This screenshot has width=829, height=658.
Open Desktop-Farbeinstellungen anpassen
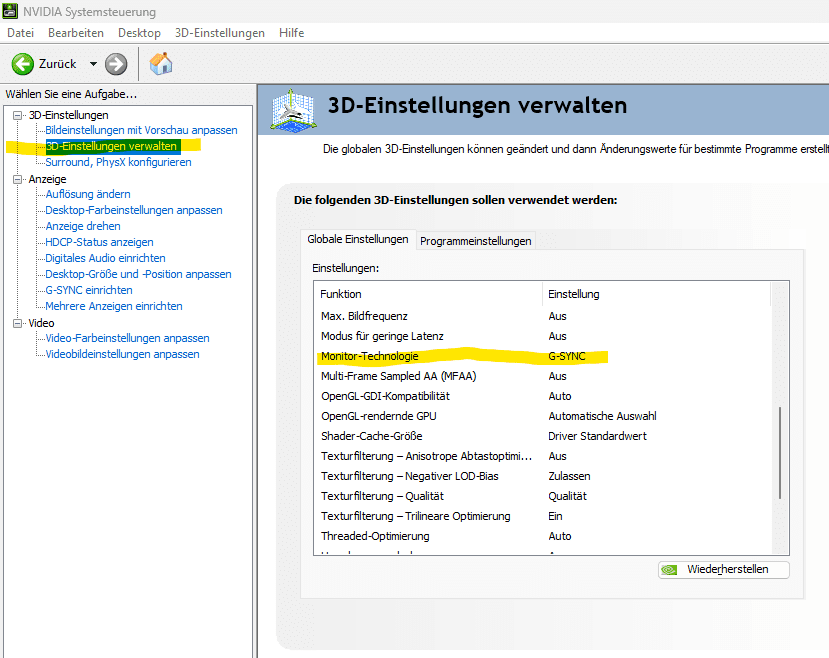134,210
